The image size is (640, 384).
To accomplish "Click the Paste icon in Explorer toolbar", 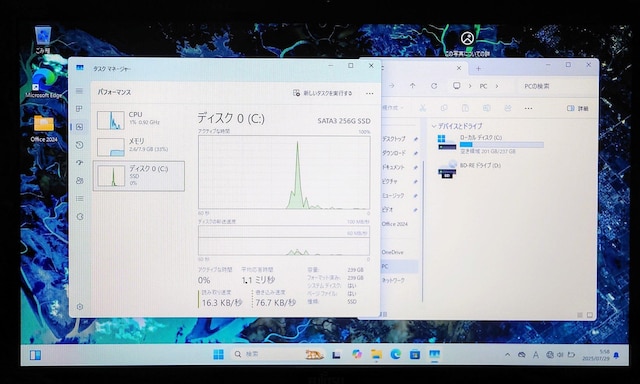I will click(x=465, y=108).
